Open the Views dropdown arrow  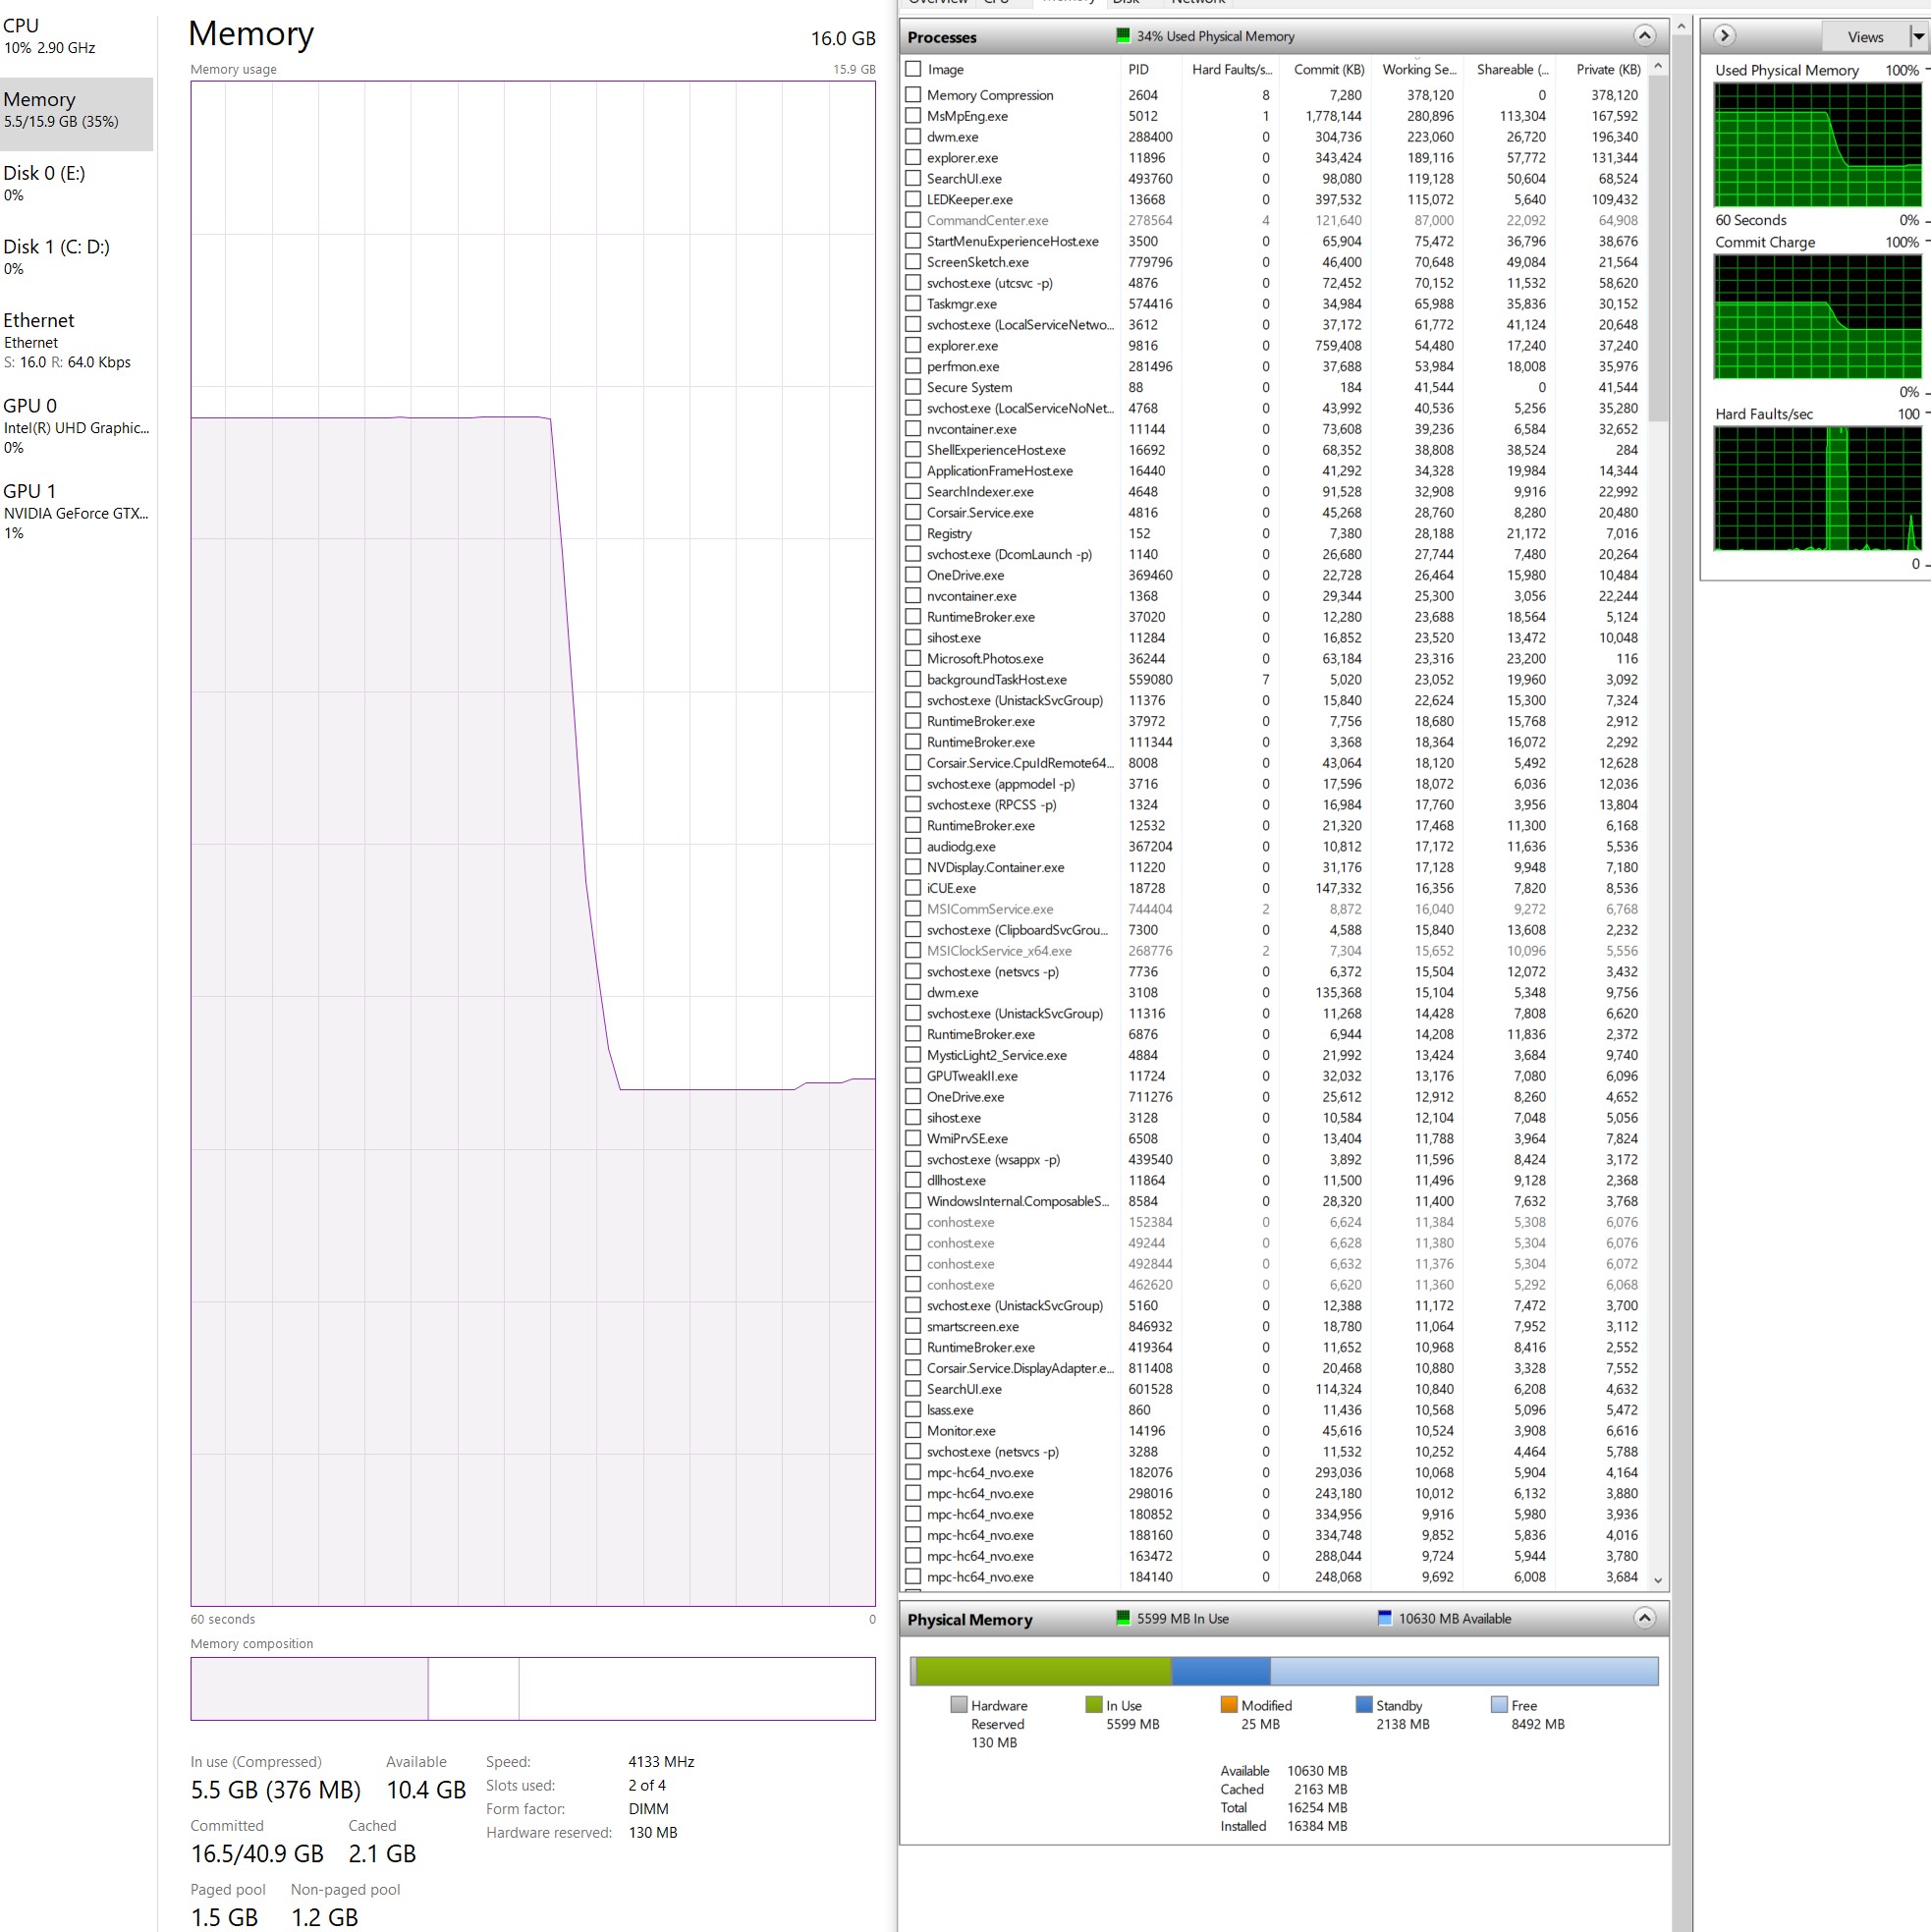(x=1918, y=37)
